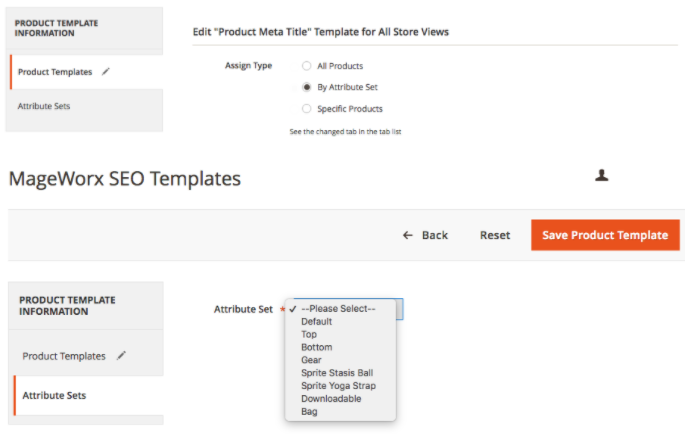Select Sprite Yoga Strap in dropdown
Viewport: 685px width, 443px height.
click(338, 386)
